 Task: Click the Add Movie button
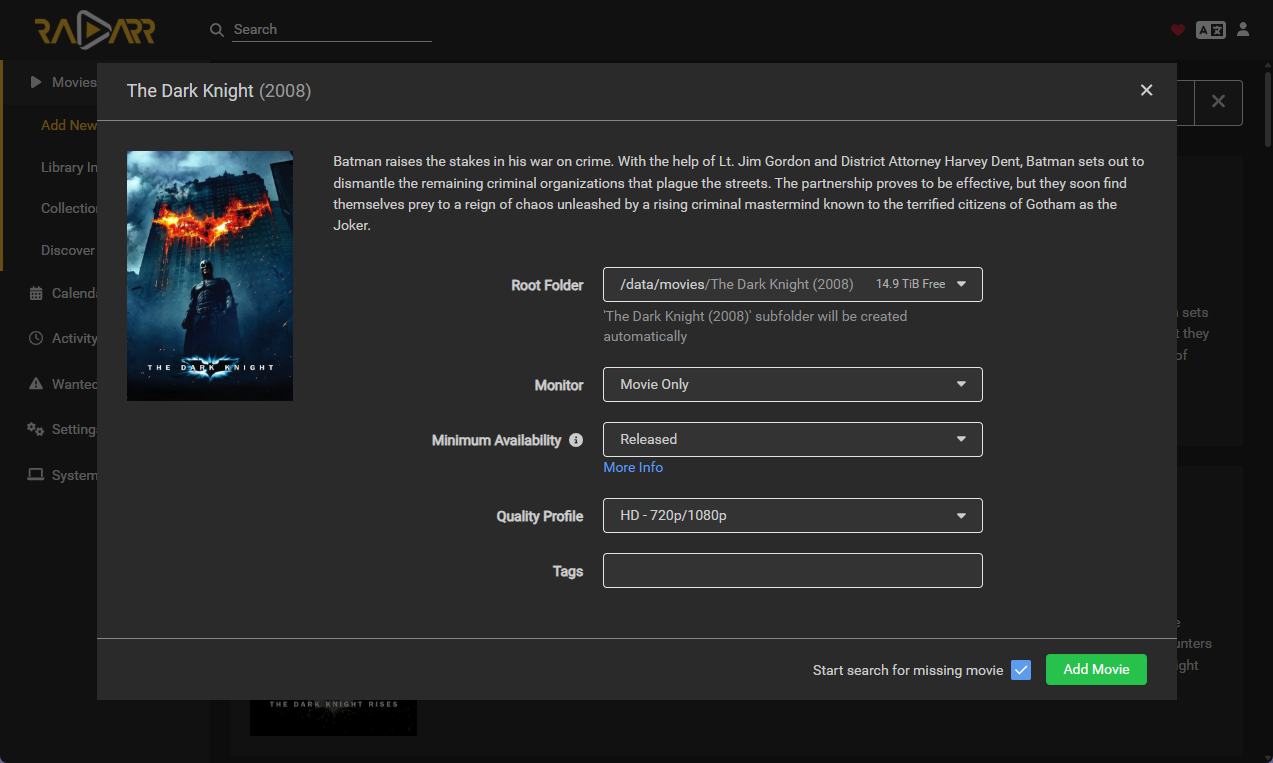(x=1096, y=669)
